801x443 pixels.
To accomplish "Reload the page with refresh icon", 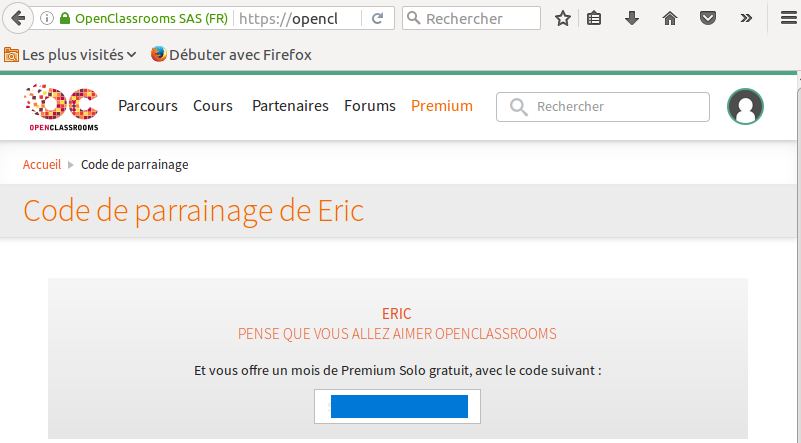I will [x=377, y=18].
